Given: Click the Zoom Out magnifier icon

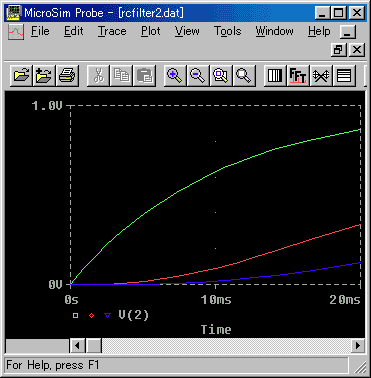Looking at the screenshot, I should coord(198,75).
